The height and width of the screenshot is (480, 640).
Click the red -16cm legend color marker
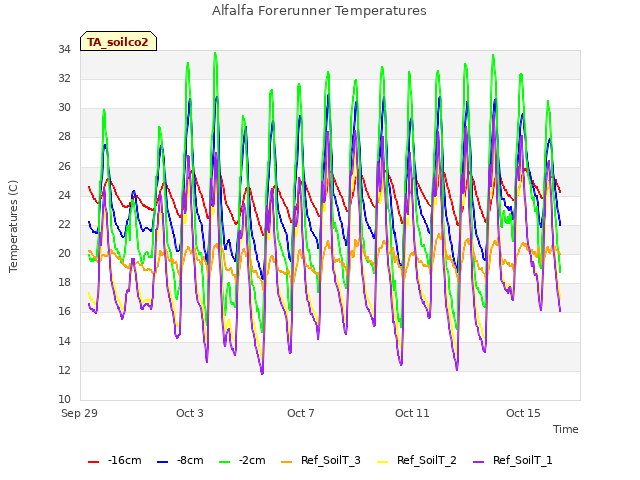93,462
